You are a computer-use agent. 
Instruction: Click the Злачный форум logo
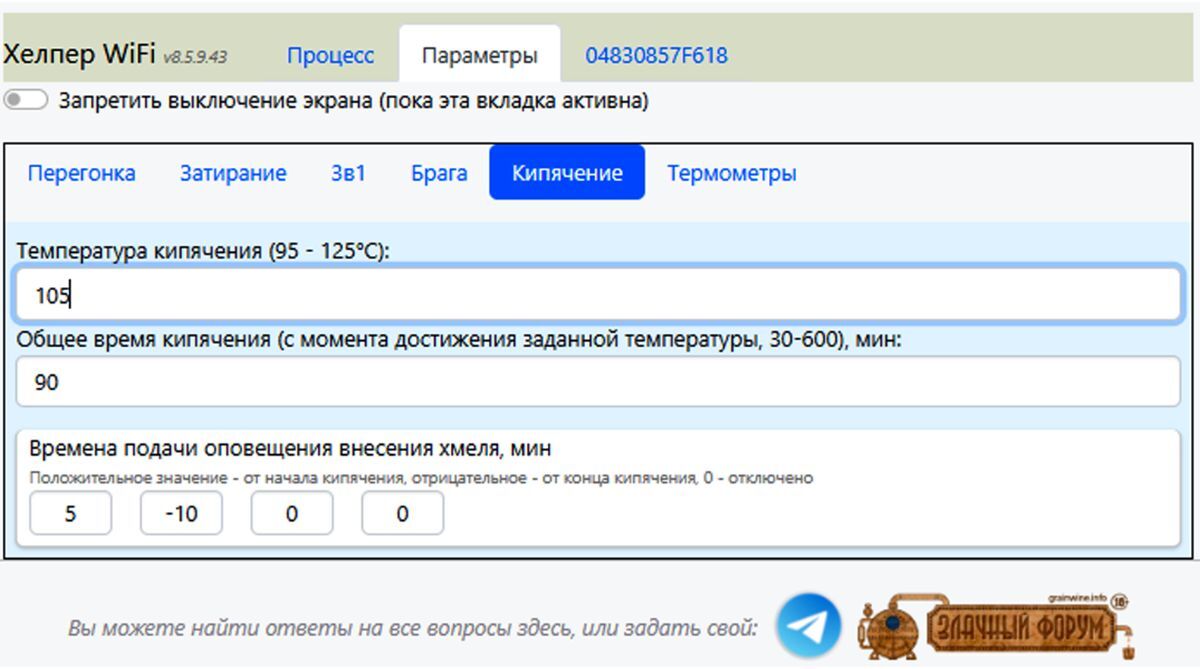[995, 627]
